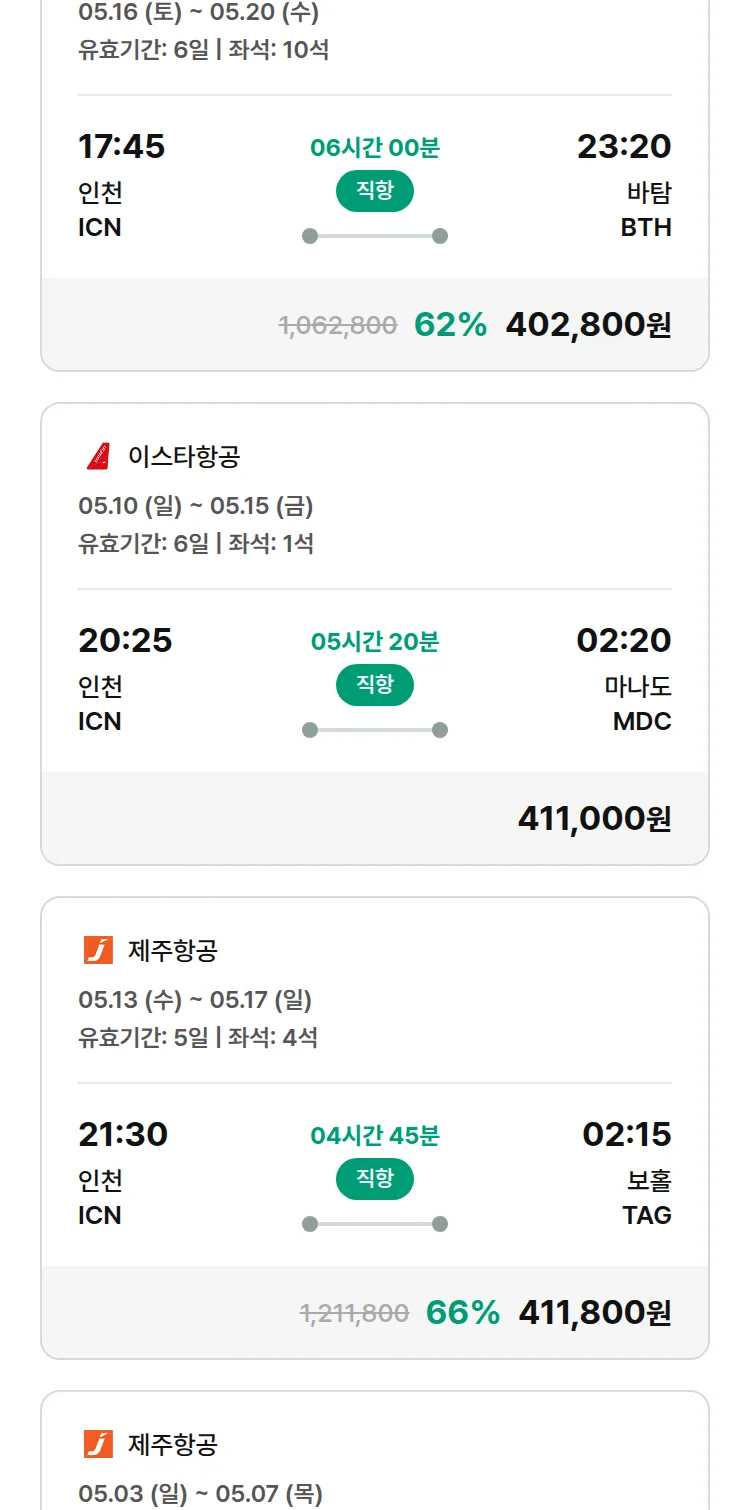Image resolution: width=750 pixels, height=1510 pixels.
Task: Click the 직항 badge on Batam flight
Action: [375, 191]
